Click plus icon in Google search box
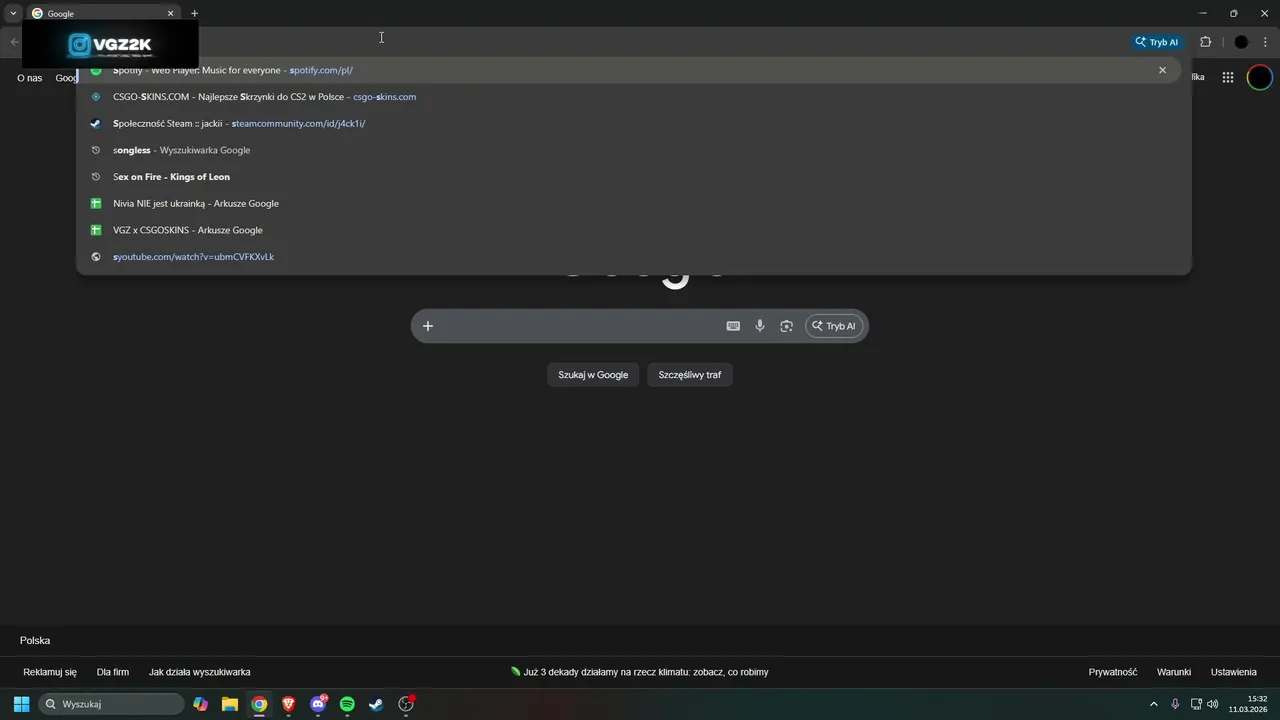 (428, 326)
